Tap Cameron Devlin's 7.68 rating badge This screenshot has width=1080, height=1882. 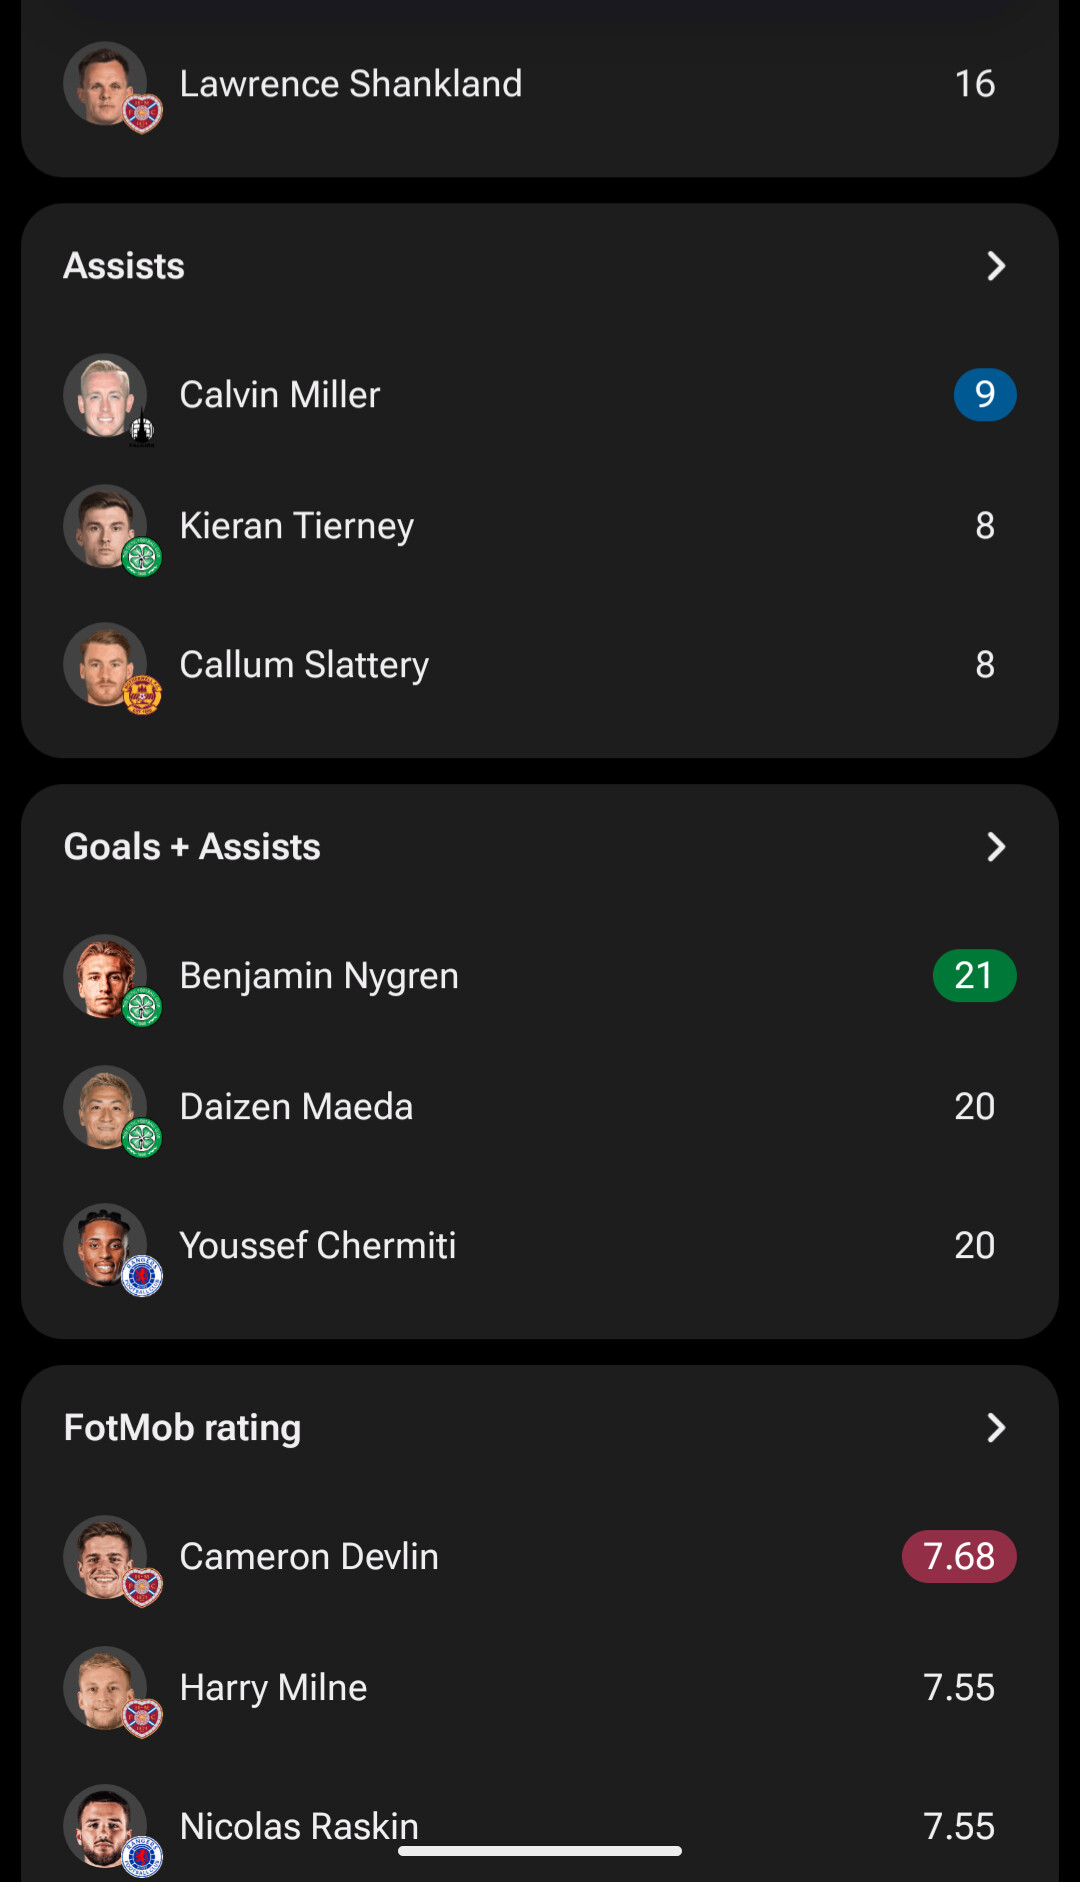[959, 1557]
